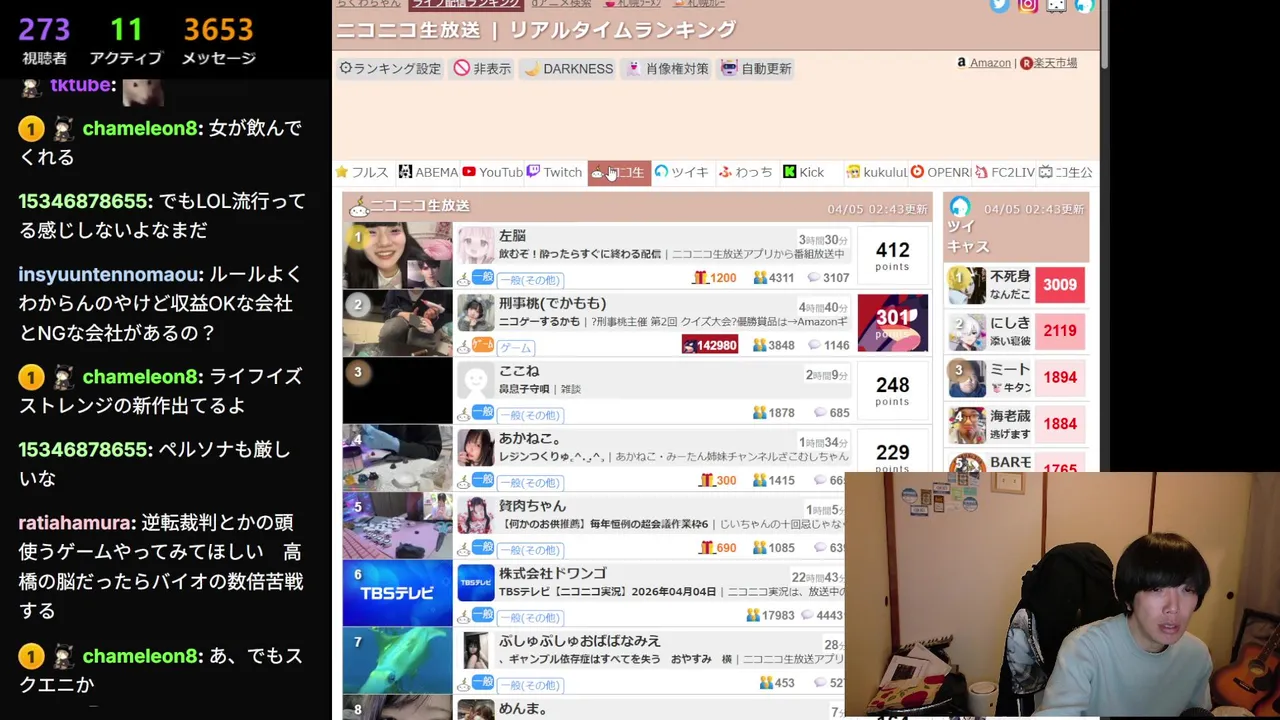Click ここね broadcaster name
This screenshot has width=1280, height=720.
pos(519,371)
